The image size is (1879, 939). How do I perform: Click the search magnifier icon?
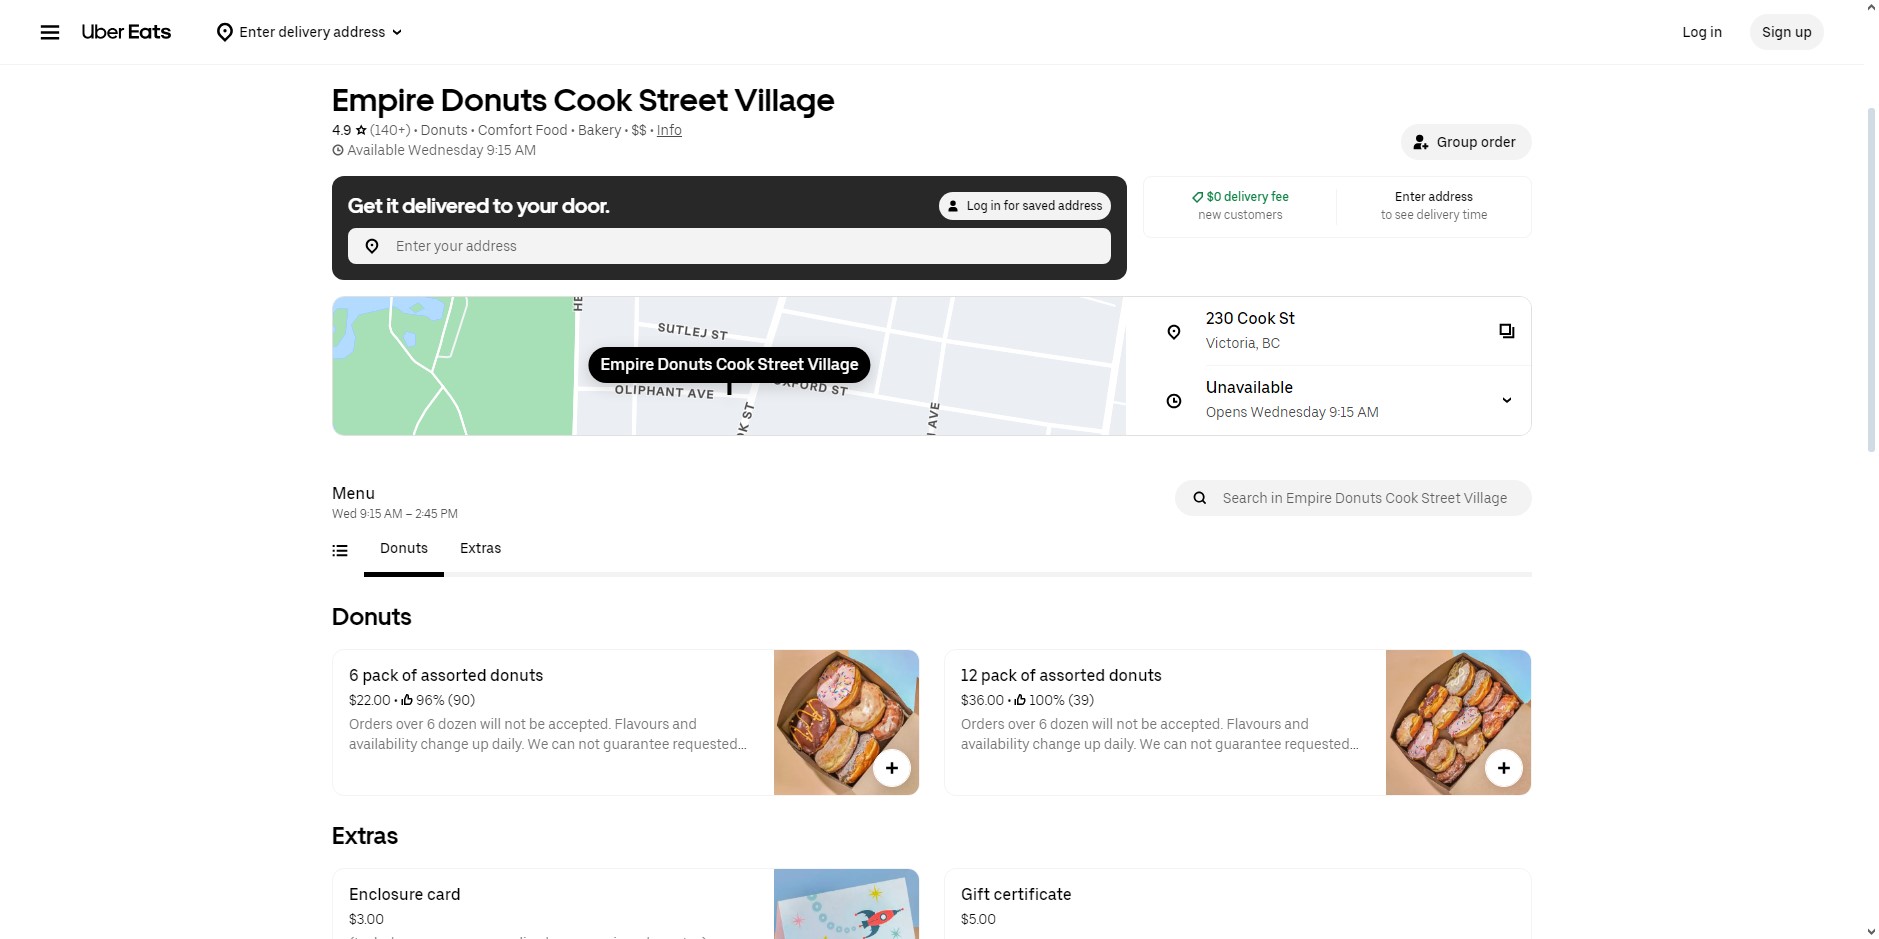(1199, 498)
